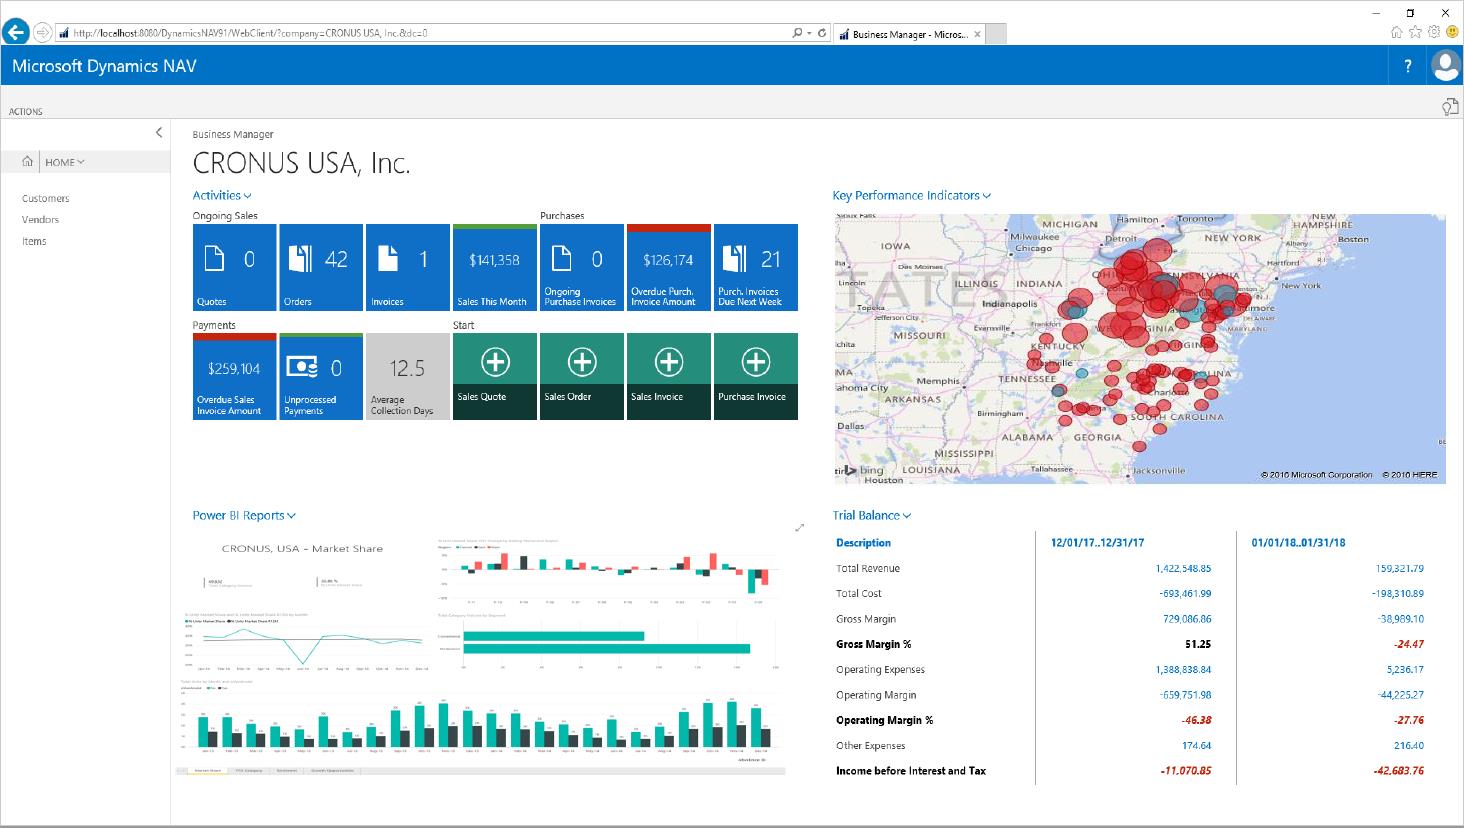Expand the Key Performance Indicators dropdown
Screen dimensions: 1464x828
(x=912, y=195)
